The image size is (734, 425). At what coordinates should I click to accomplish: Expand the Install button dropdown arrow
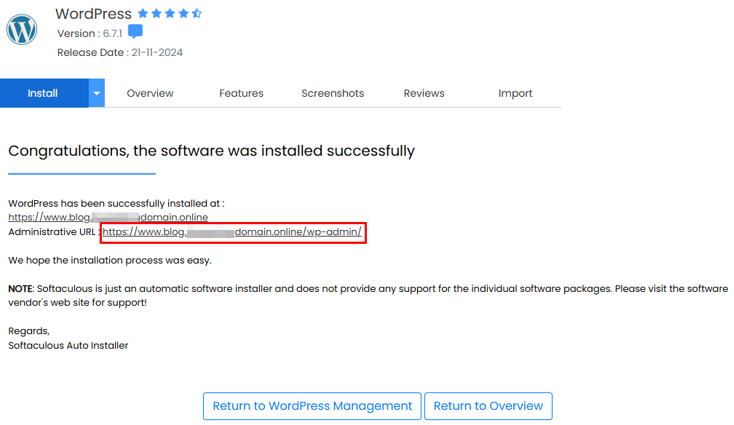[x=96, y=93]
